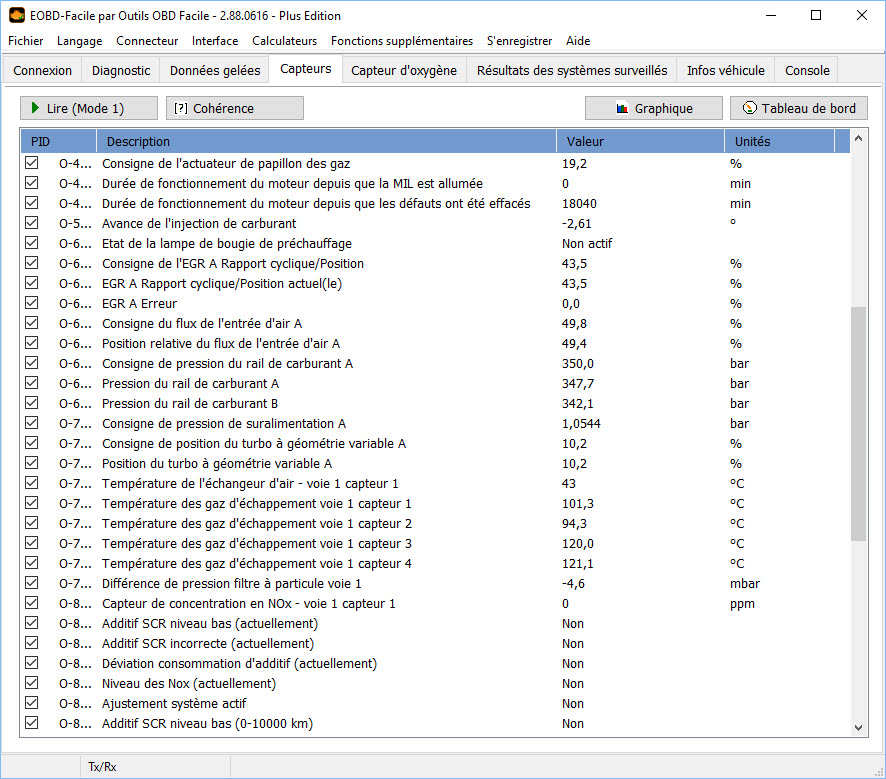Click the scroll up arrow in sensor list
The height and width of the screenshot is (779, 886).
[x=858, y=142]
